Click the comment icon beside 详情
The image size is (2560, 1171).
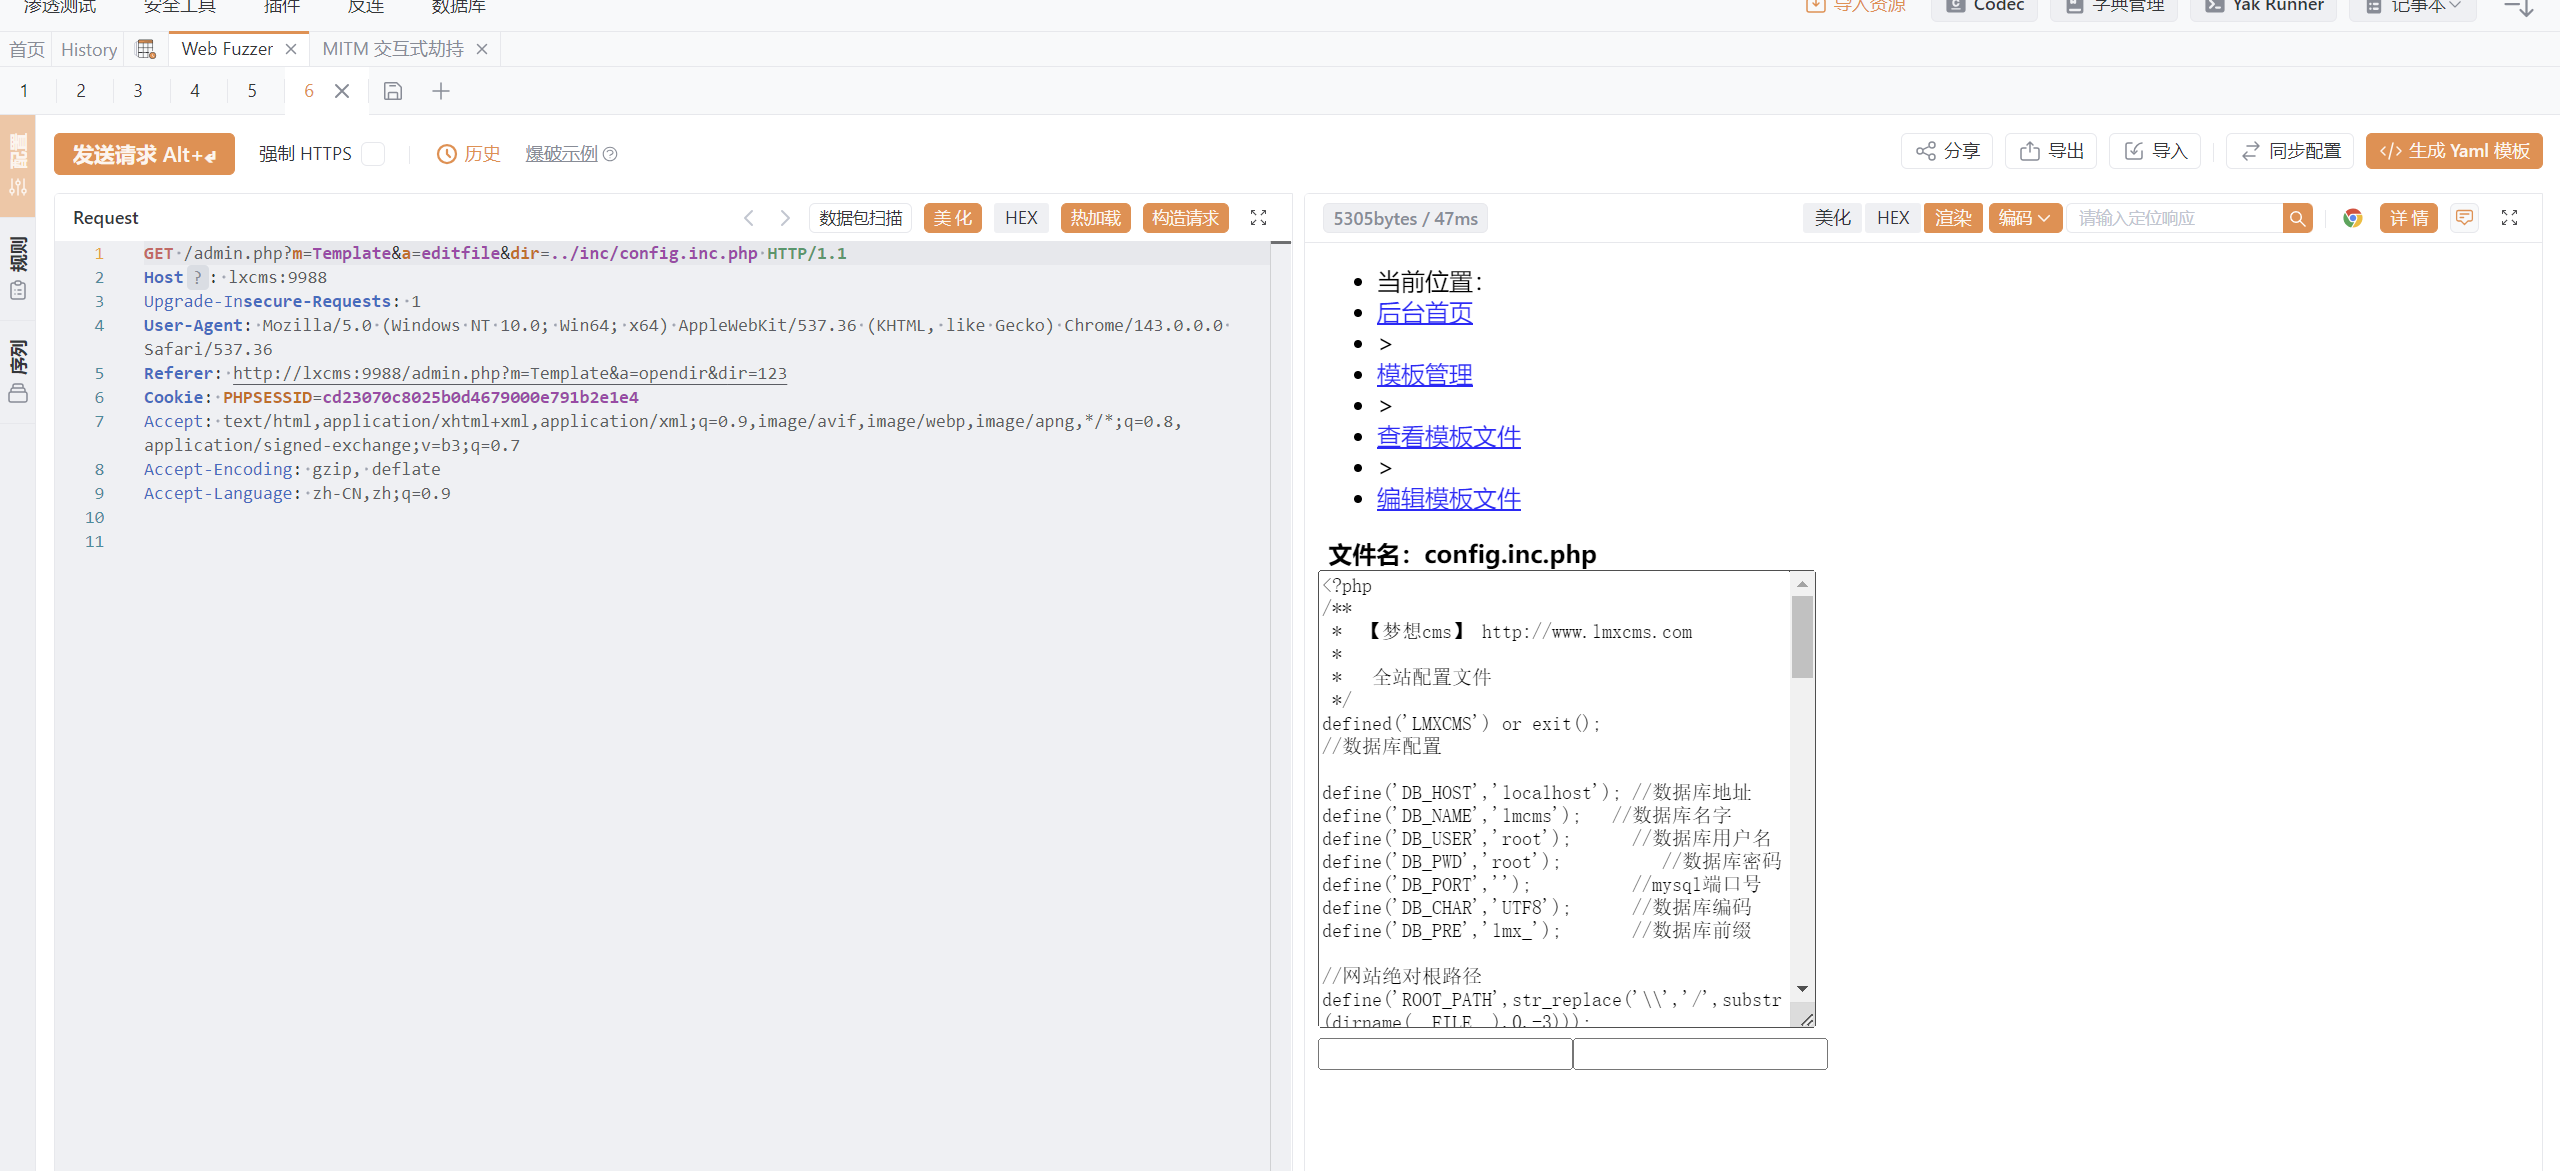click(x=2465, y=218)
